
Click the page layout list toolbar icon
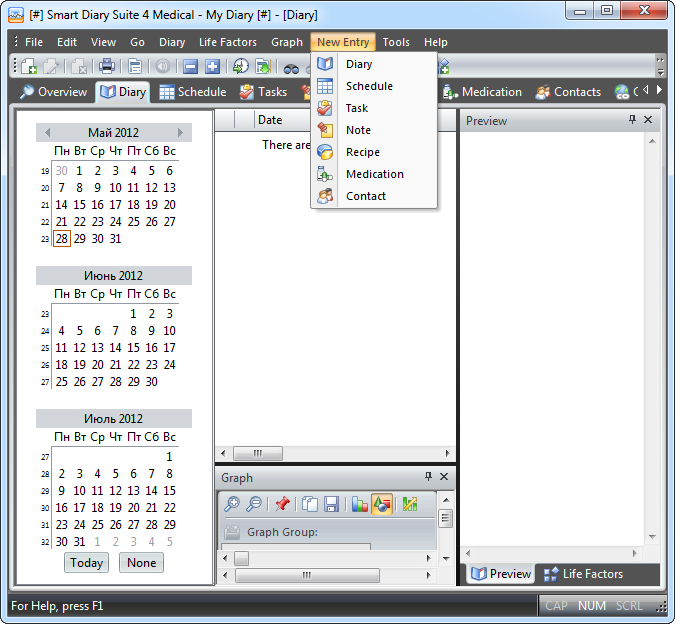point(135,66)
